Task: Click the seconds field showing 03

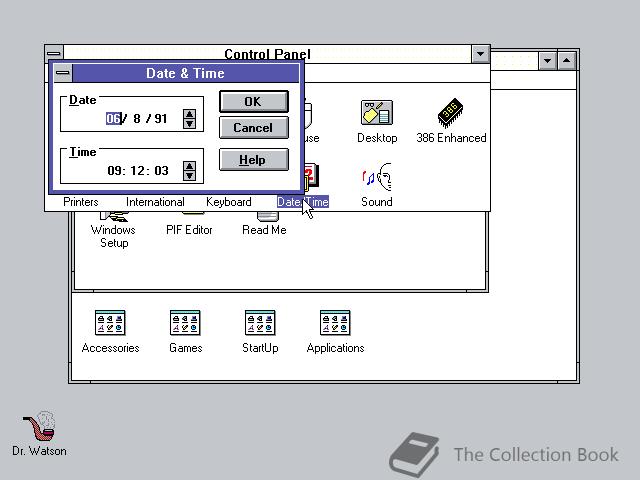Action: pyautogui.click(x=161, y=171)
